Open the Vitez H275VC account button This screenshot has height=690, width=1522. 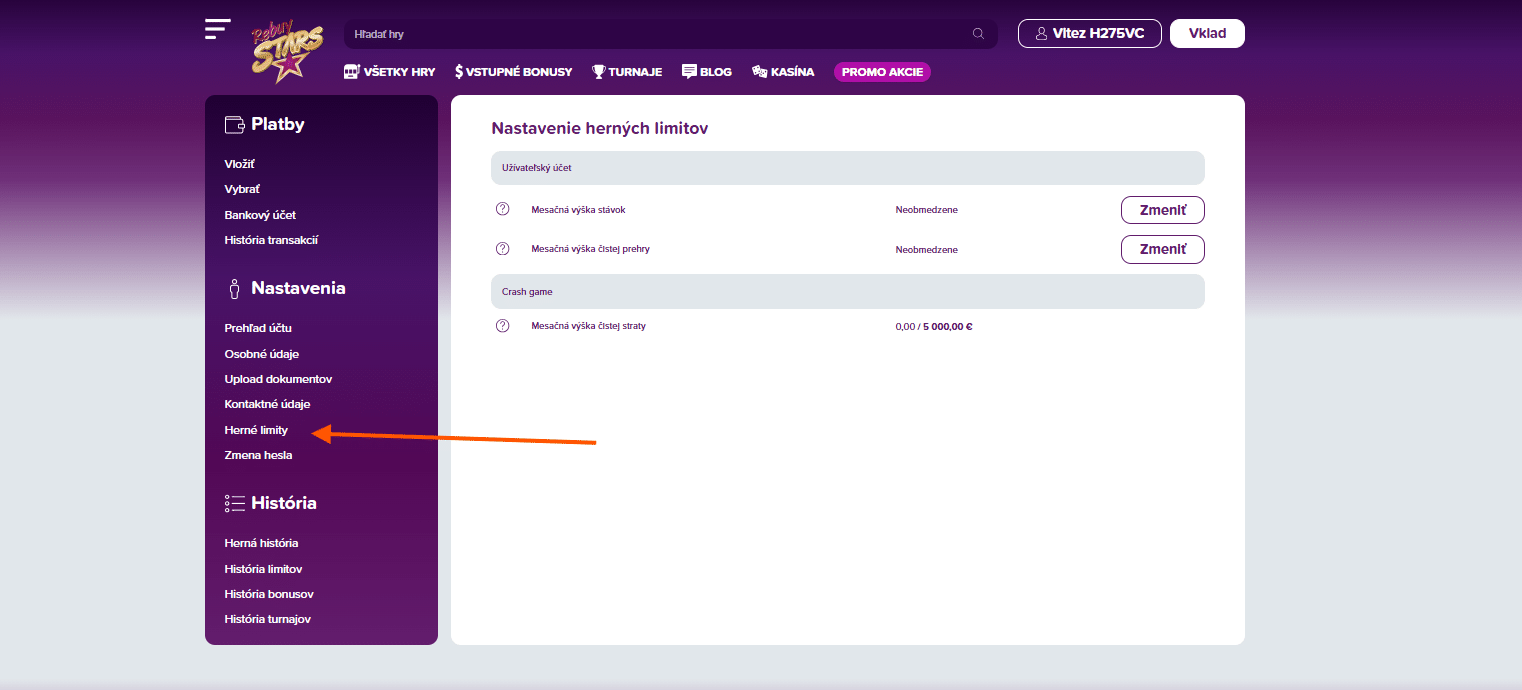click(x=1090, y=33)
